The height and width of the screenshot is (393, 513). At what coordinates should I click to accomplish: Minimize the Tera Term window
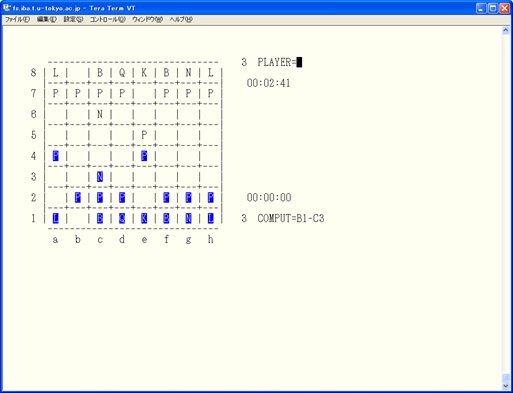(480, 8)
